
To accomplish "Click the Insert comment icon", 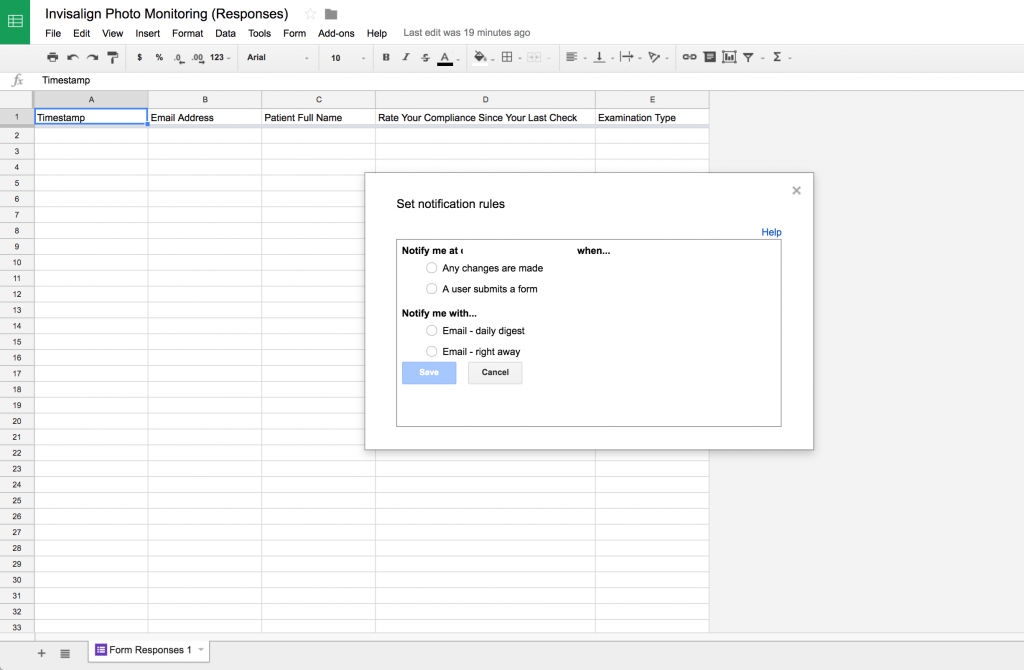I will 710,57.
